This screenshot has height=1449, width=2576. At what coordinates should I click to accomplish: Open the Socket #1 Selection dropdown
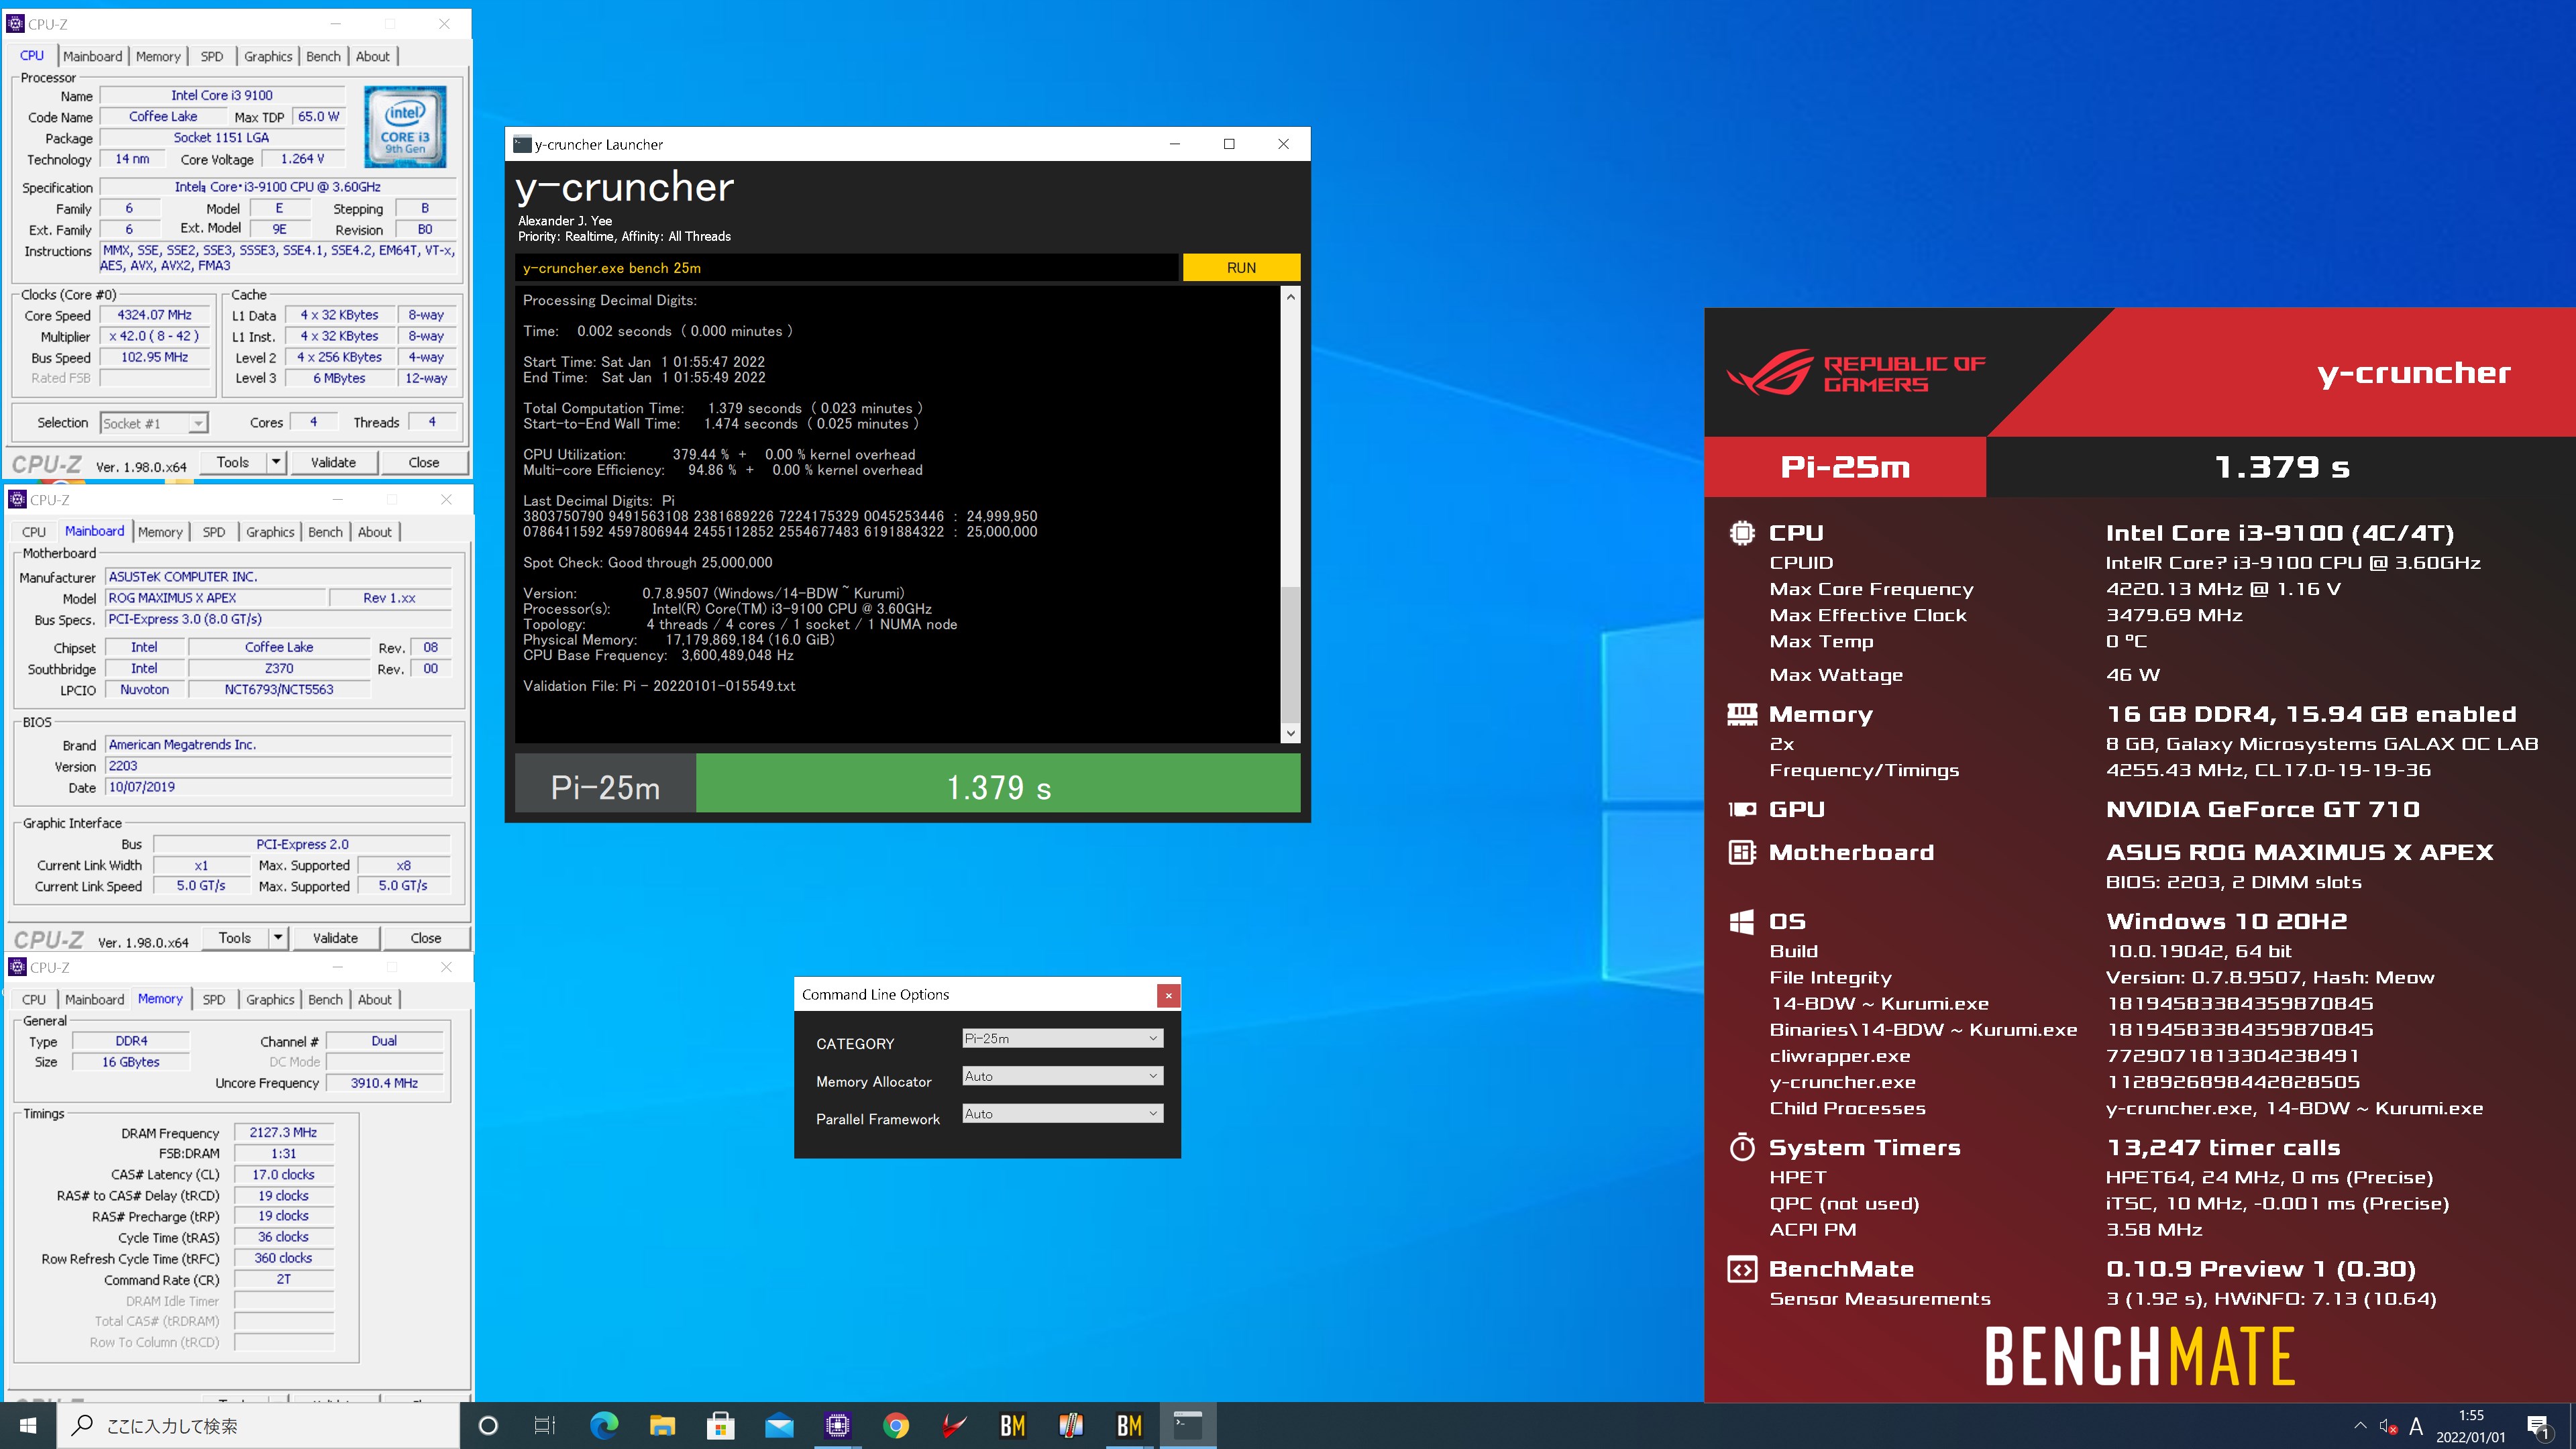click(154, 423)
